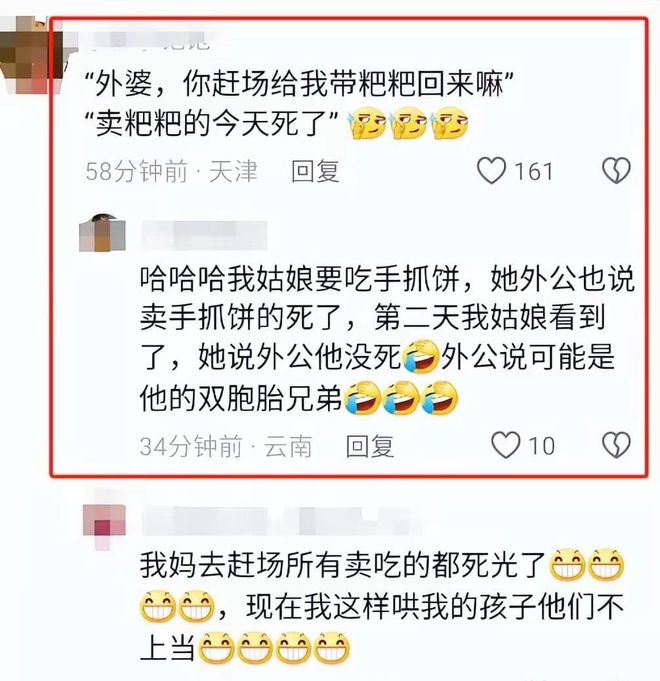Tap the reply text about 双胞胎兄弟

click(x=386, y=339)
